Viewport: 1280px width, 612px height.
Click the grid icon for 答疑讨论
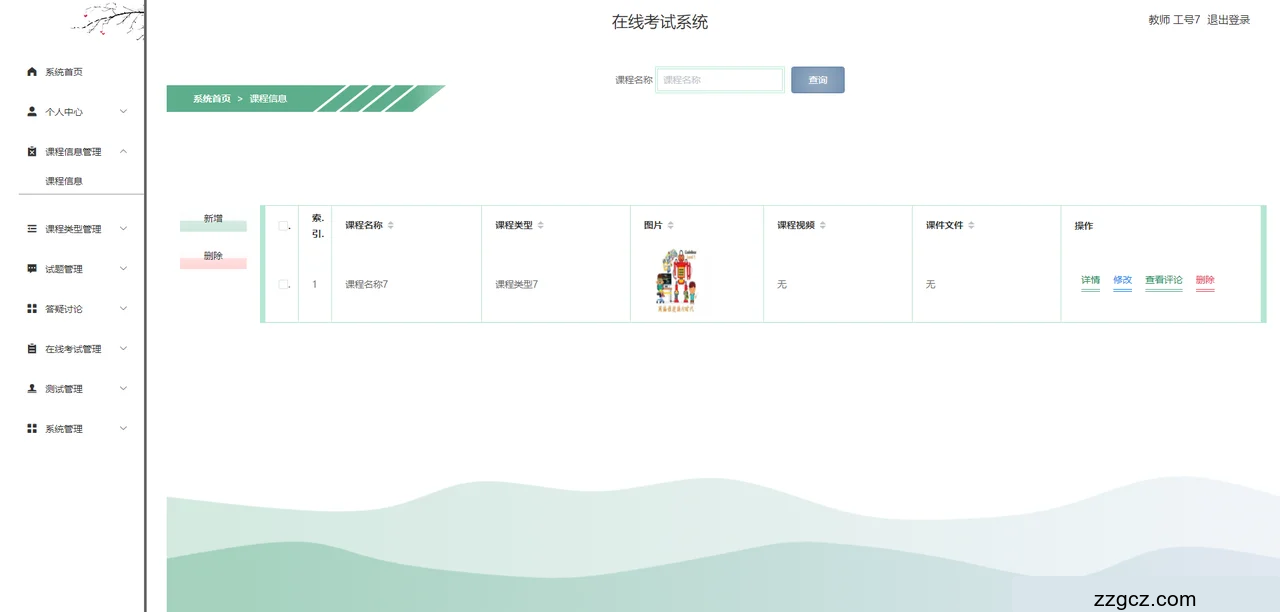click(x=32, y=309)
